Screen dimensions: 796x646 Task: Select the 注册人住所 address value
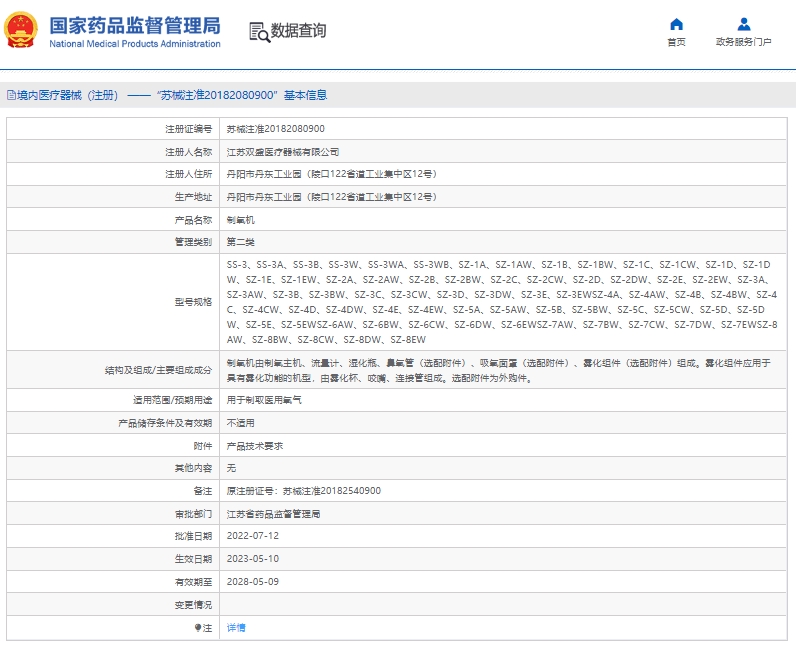(332, 174)
